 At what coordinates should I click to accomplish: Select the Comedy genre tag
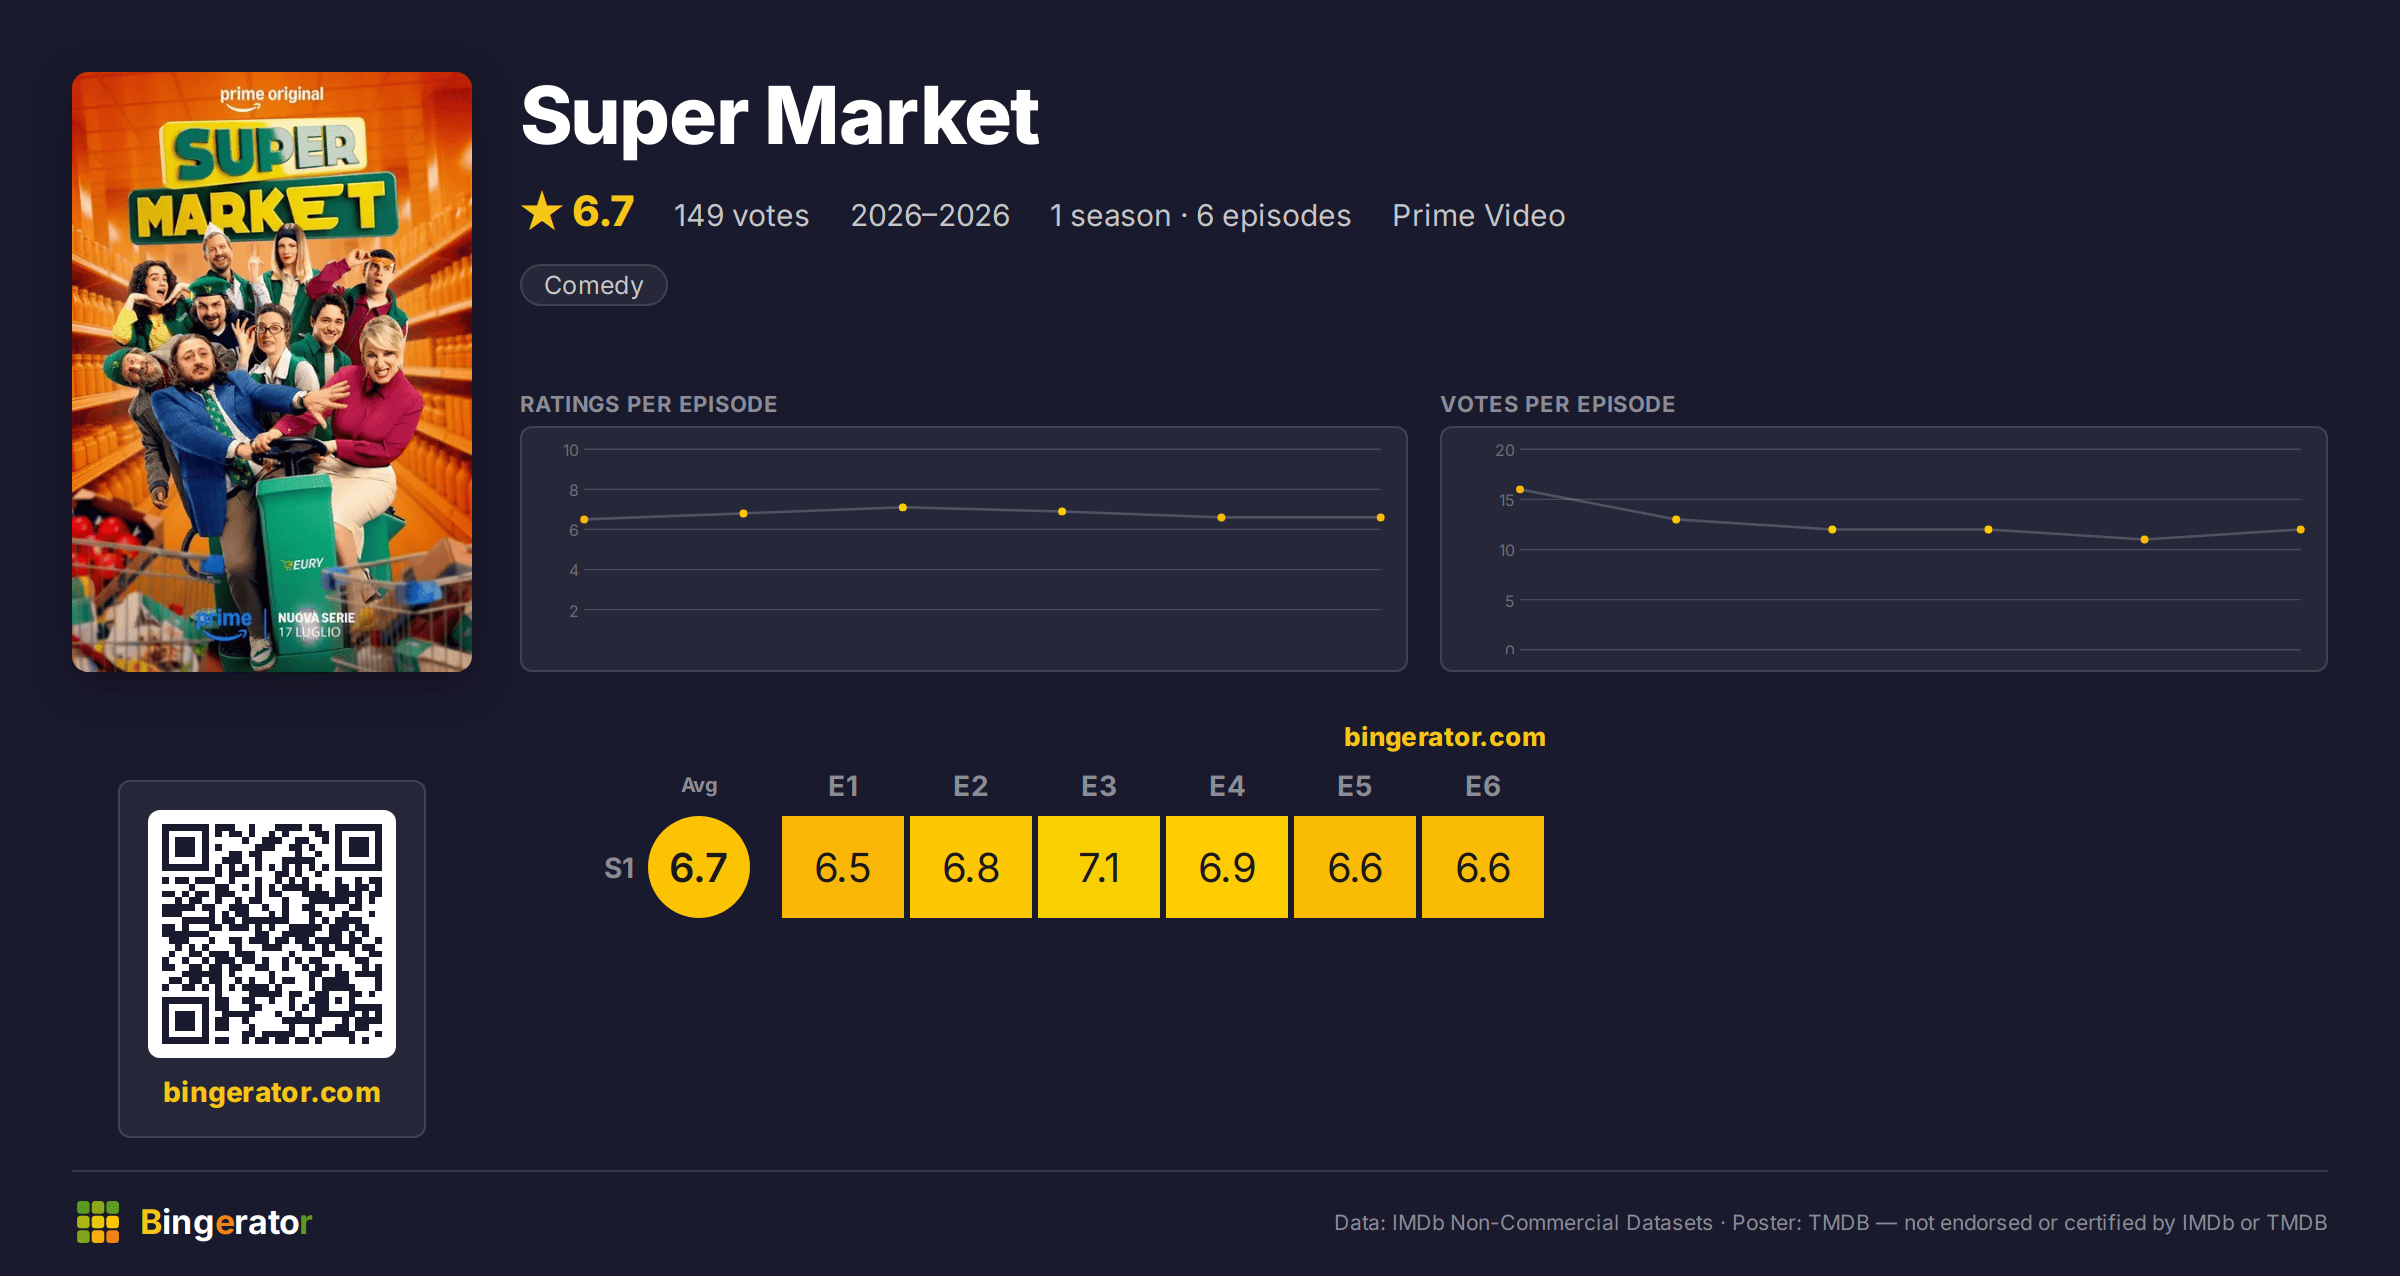click(x=594, y=285)
